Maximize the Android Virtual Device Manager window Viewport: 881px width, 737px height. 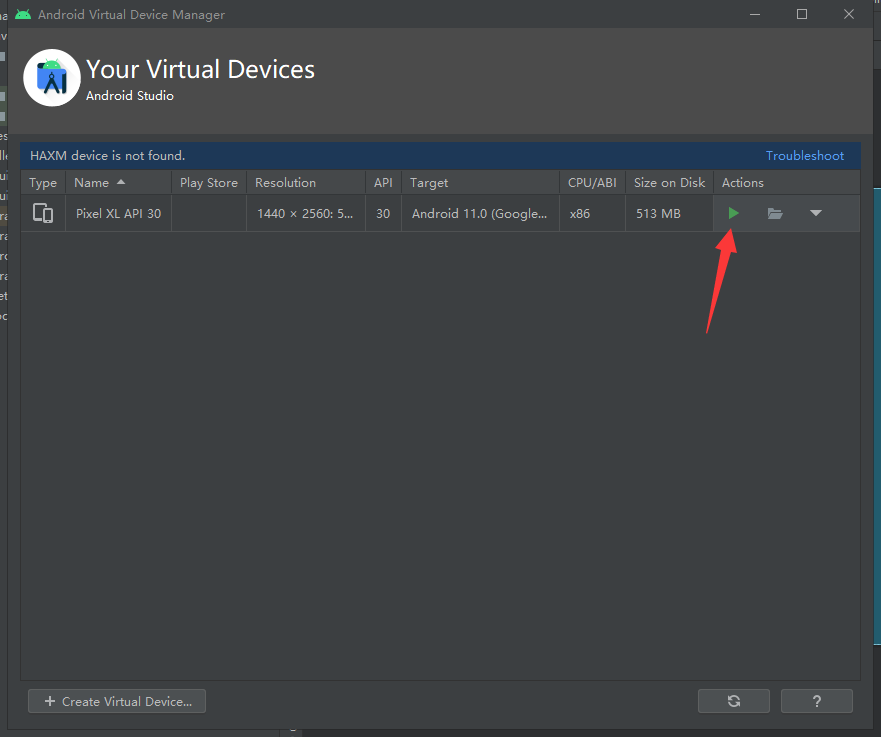coord(802,14)
